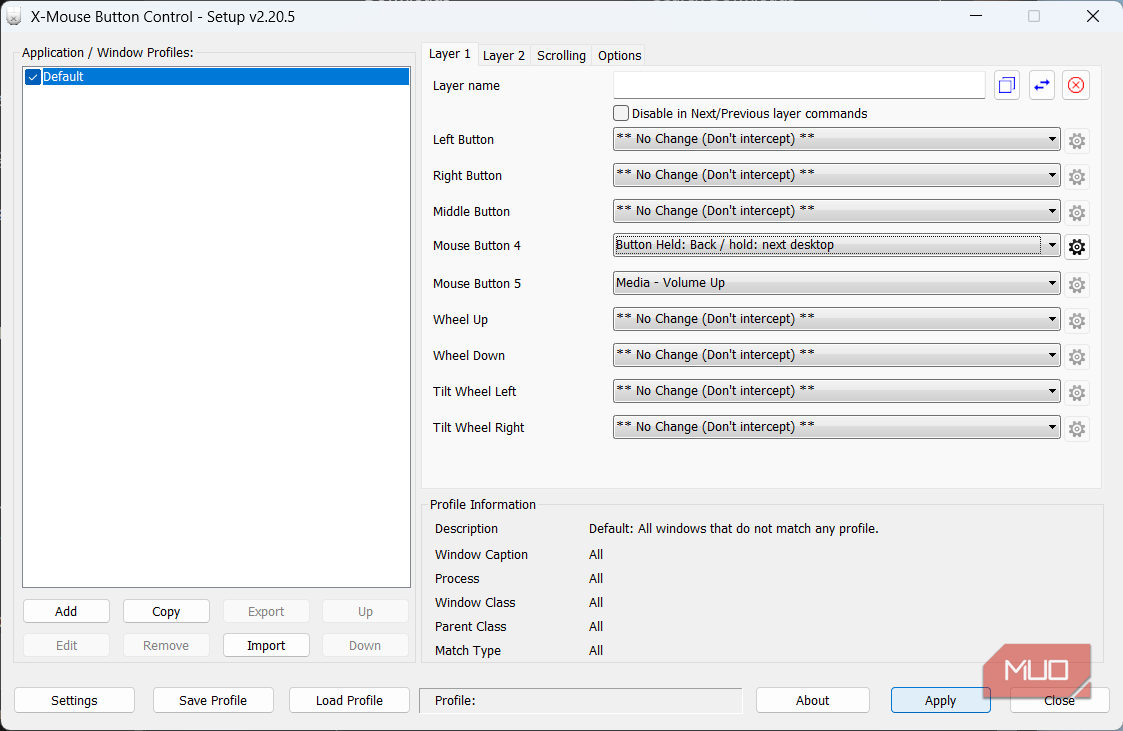
Task: Open the Settings button
Action: (x=74, y=700)
